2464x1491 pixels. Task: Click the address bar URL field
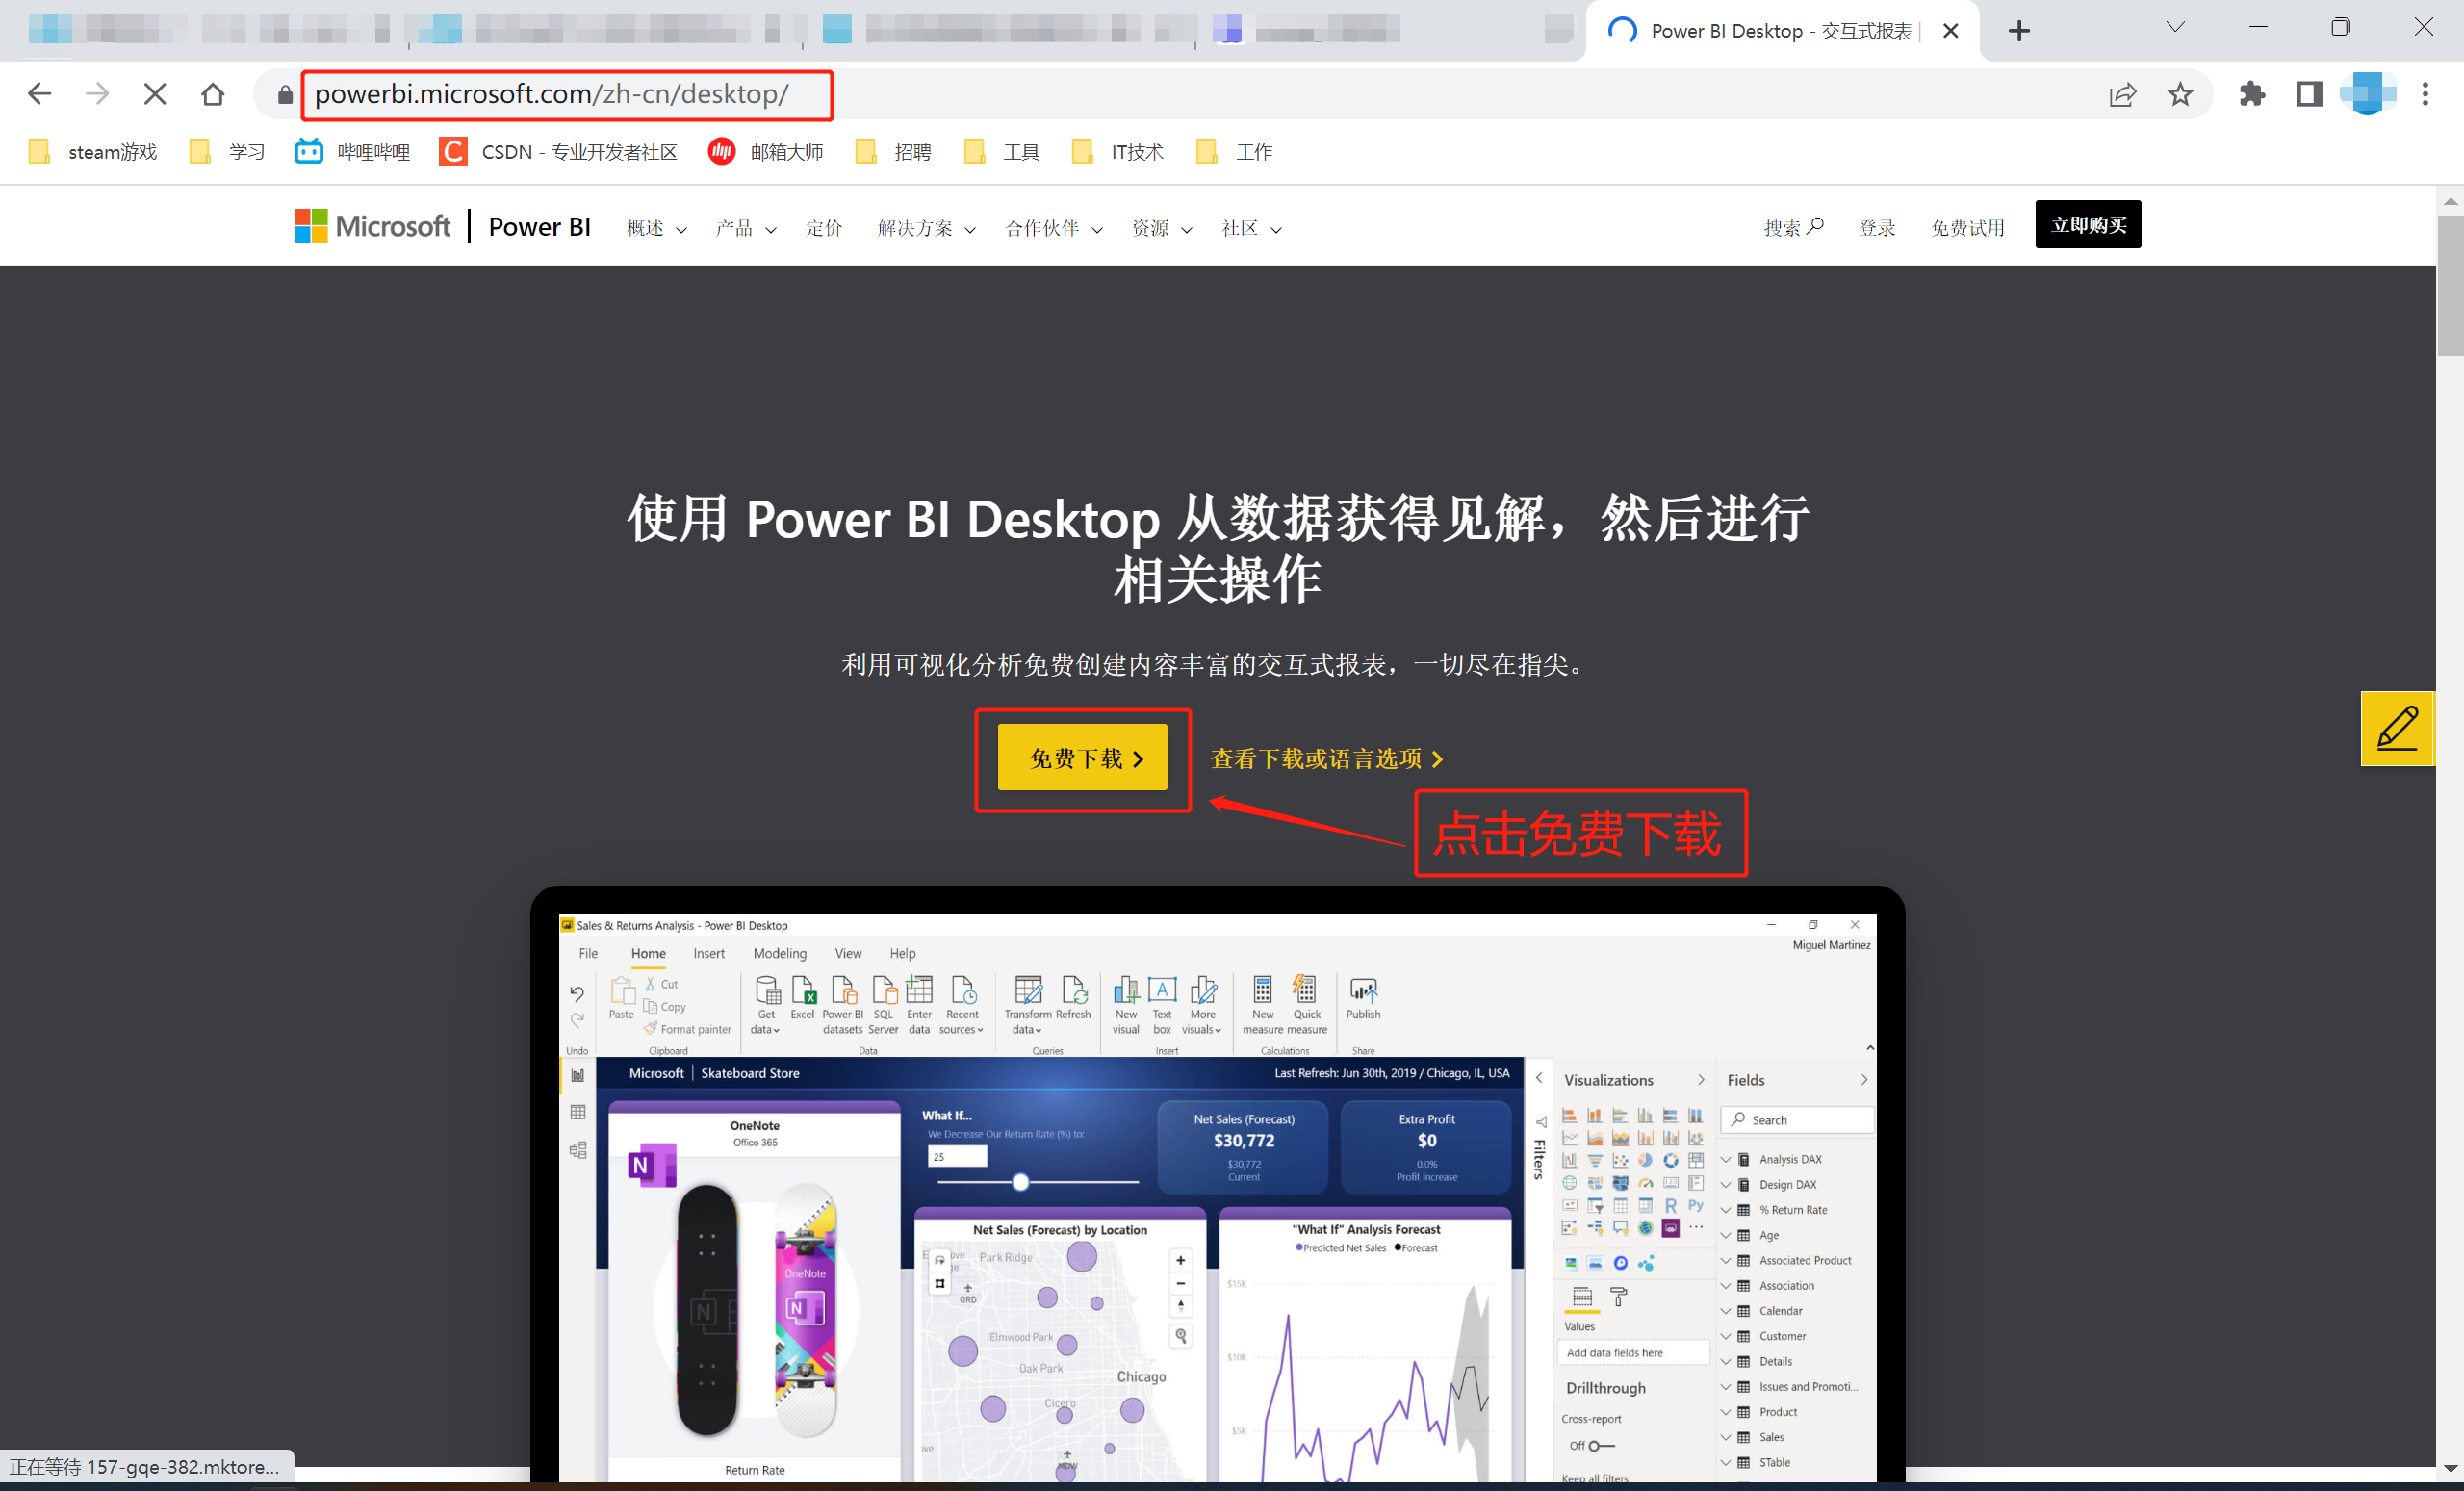552,94
